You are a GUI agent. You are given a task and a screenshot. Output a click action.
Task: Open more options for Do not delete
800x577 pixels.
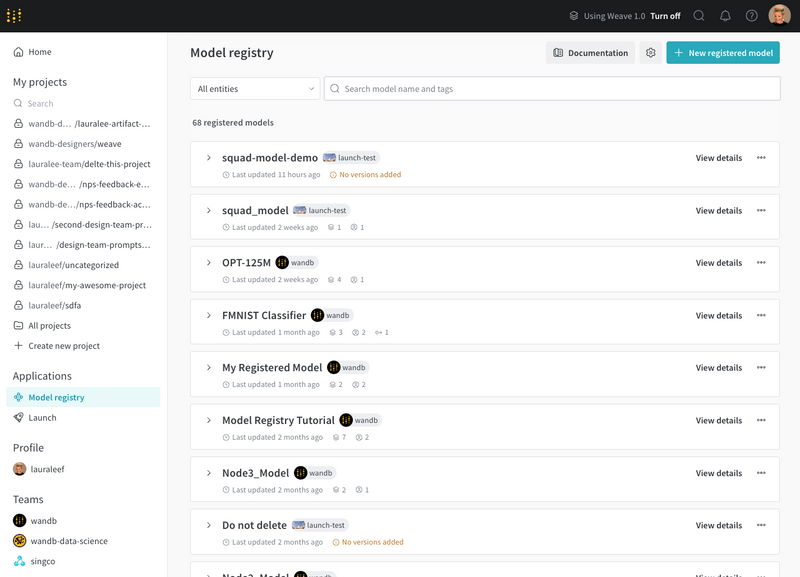[761, 525]
